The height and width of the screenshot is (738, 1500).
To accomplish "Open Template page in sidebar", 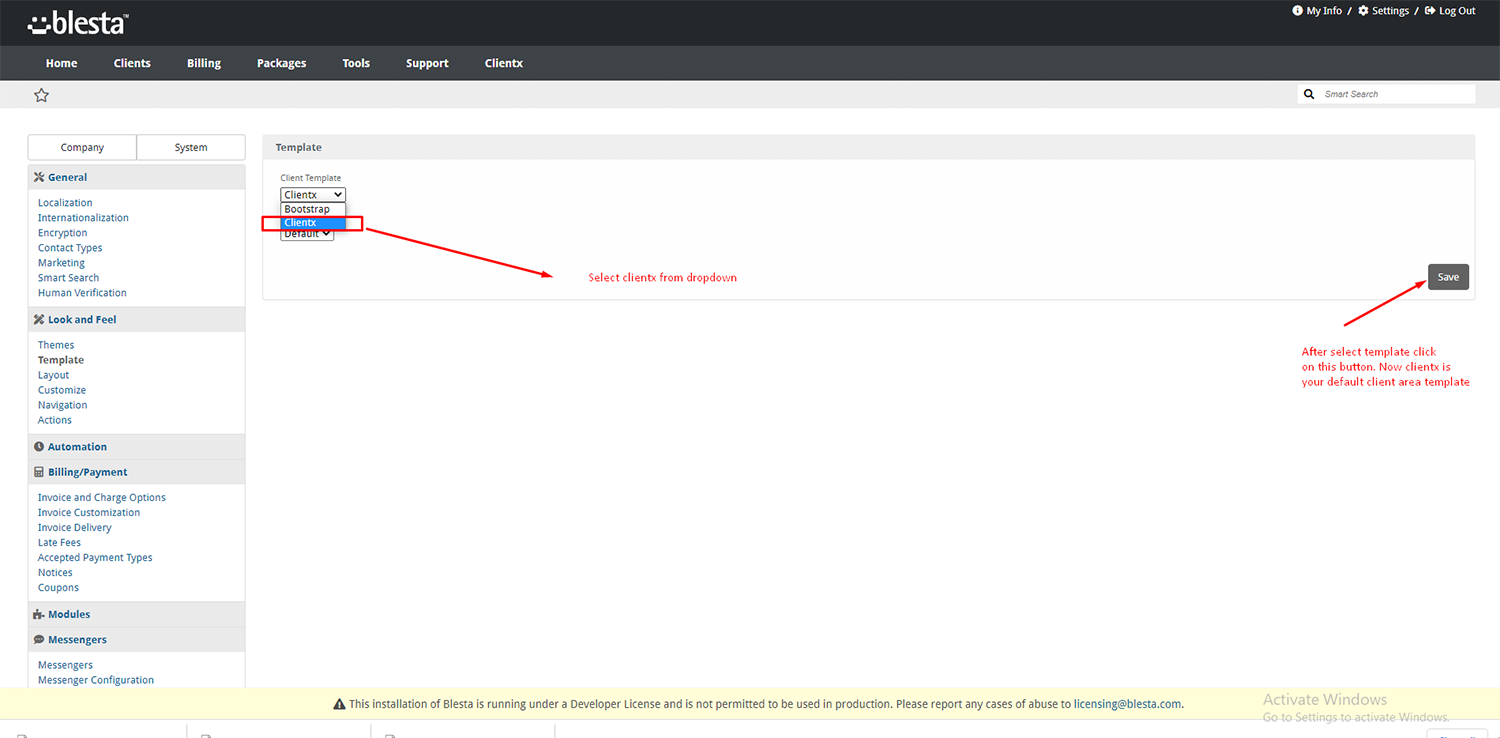I will pos(61,360).
